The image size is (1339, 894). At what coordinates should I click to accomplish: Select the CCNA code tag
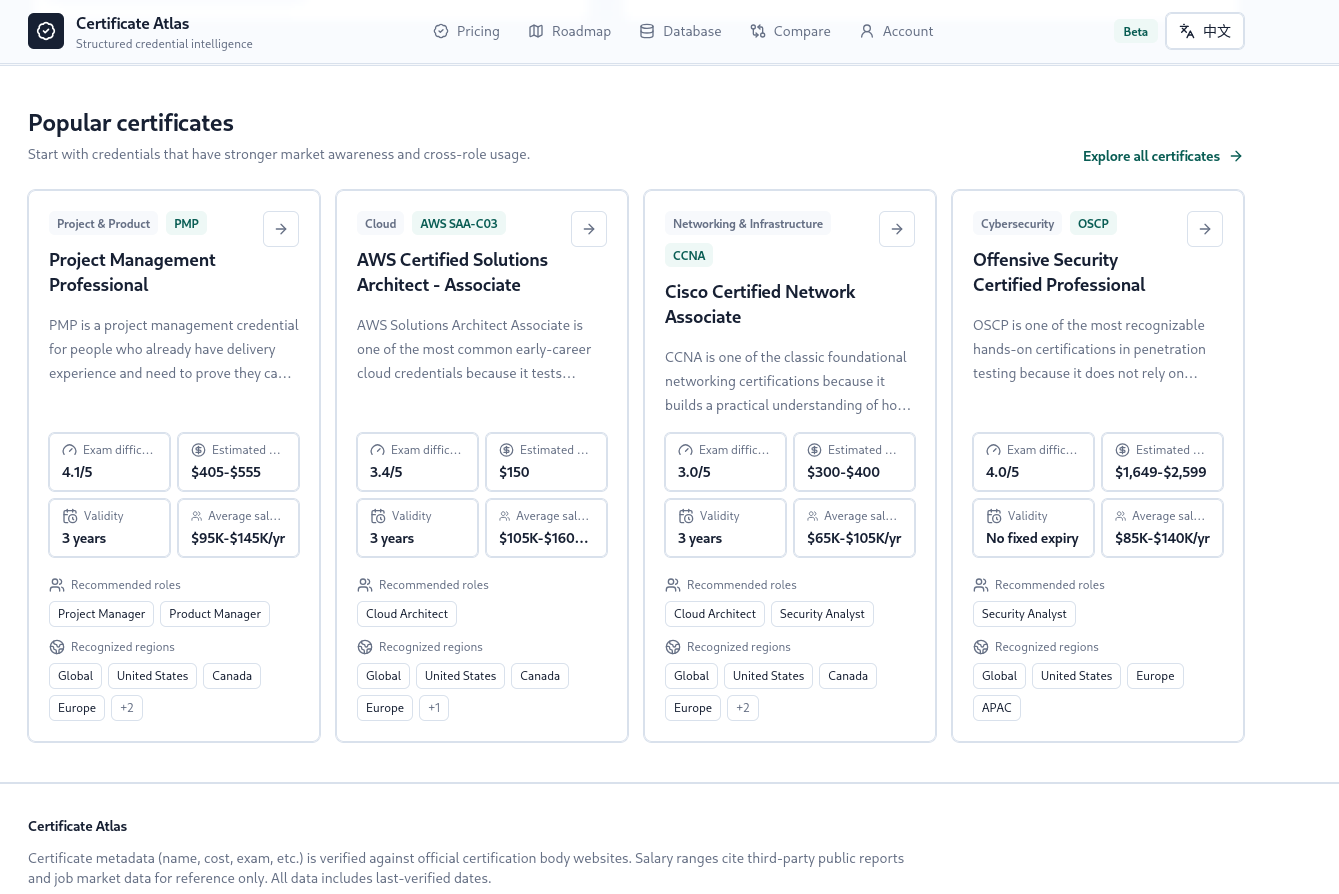coord(689,256)
